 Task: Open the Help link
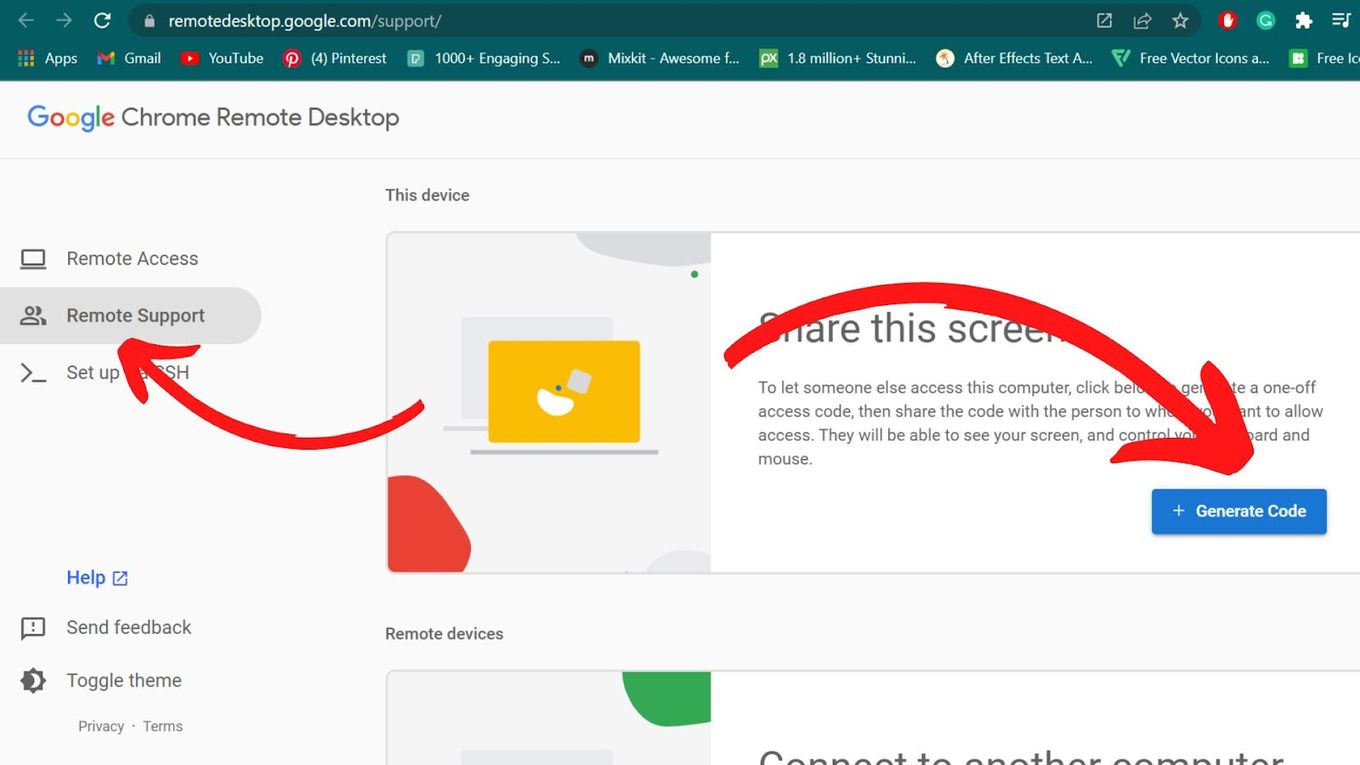(x=86, y=578)
